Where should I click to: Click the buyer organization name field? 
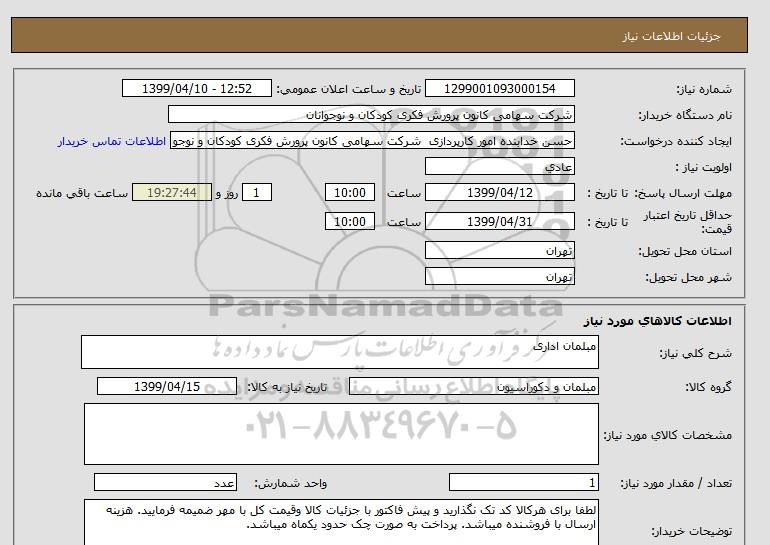coord(371,114)
